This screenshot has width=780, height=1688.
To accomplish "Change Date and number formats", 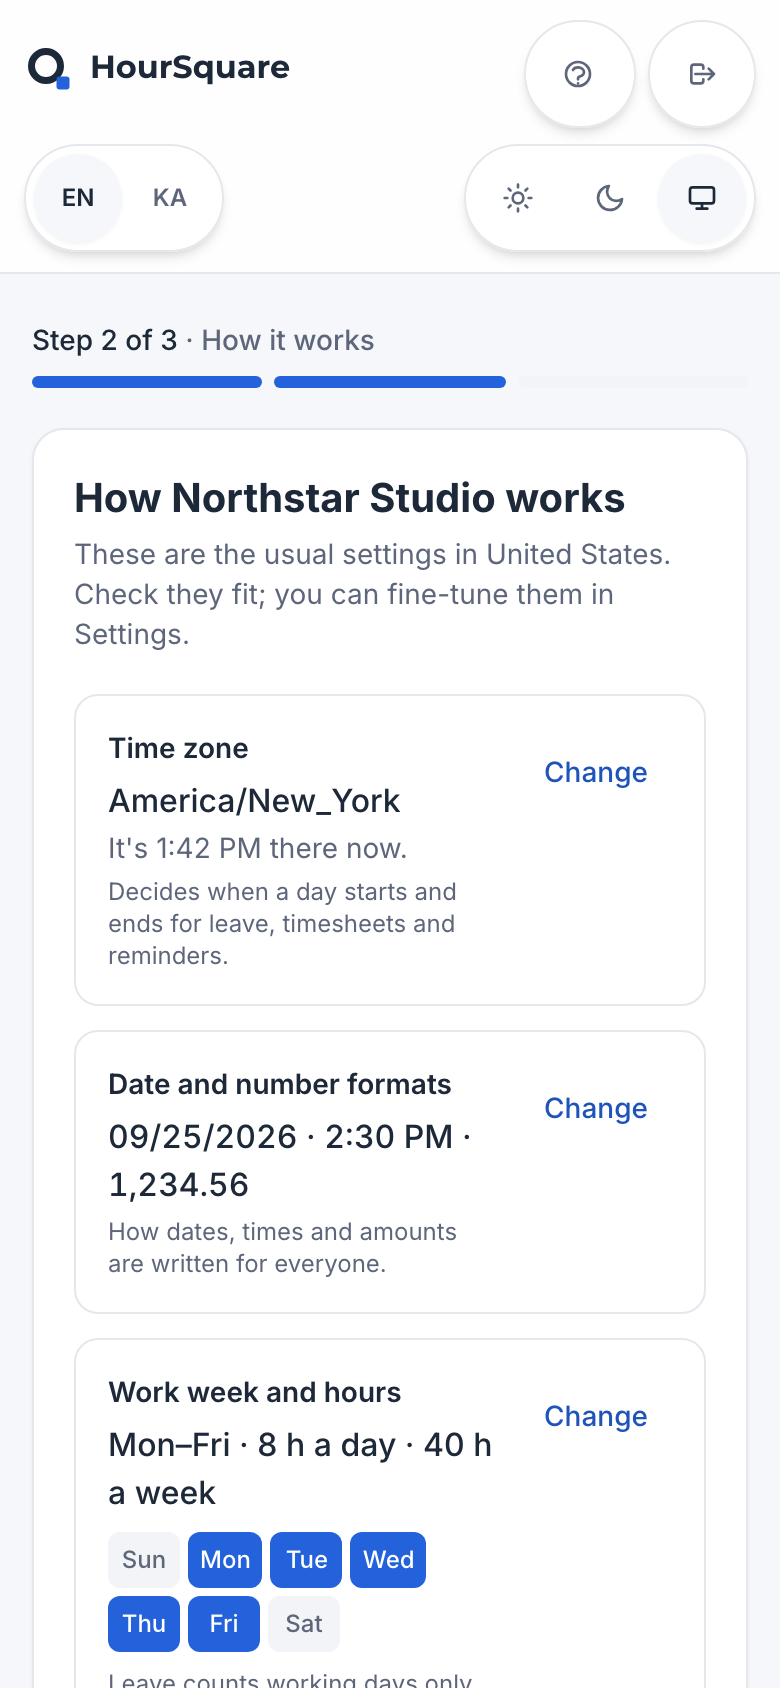I will [x=596, y=1108].
